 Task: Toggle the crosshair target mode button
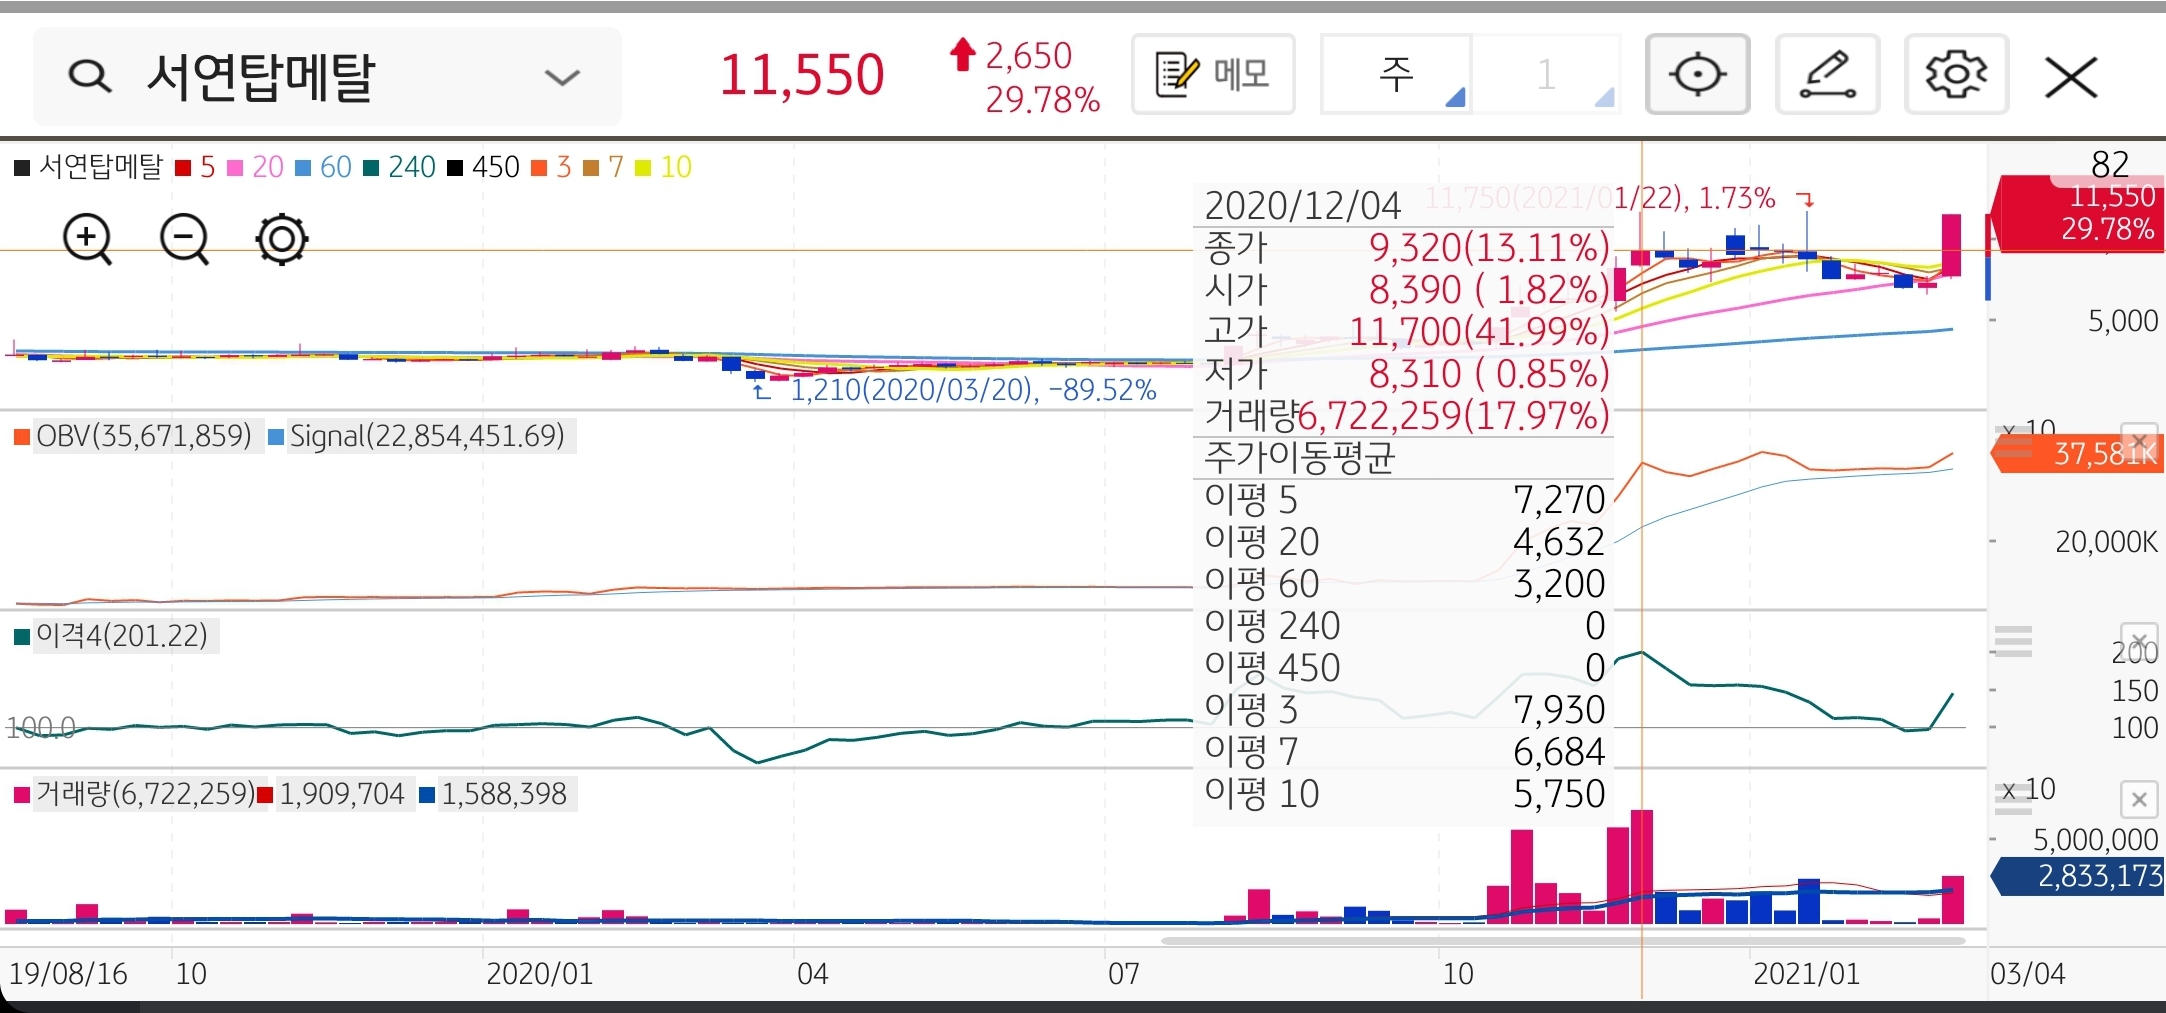click(1697, 74)
